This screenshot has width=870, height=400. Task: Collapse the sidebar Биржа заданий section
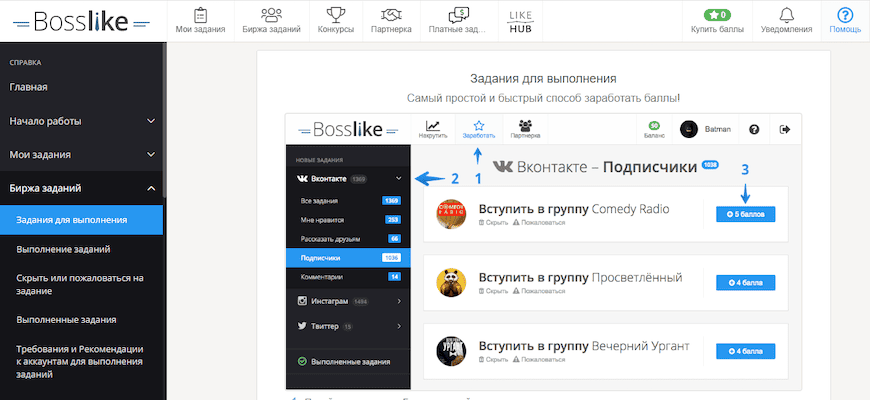(82, 188)
